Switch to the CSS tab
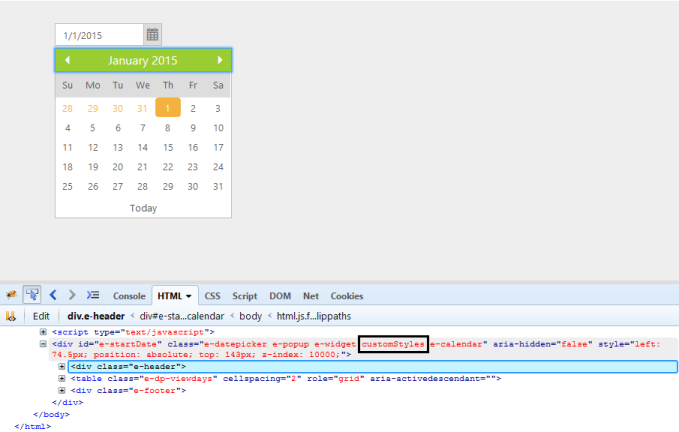This screenshot has height=432, width=679. tap(212, 296)
